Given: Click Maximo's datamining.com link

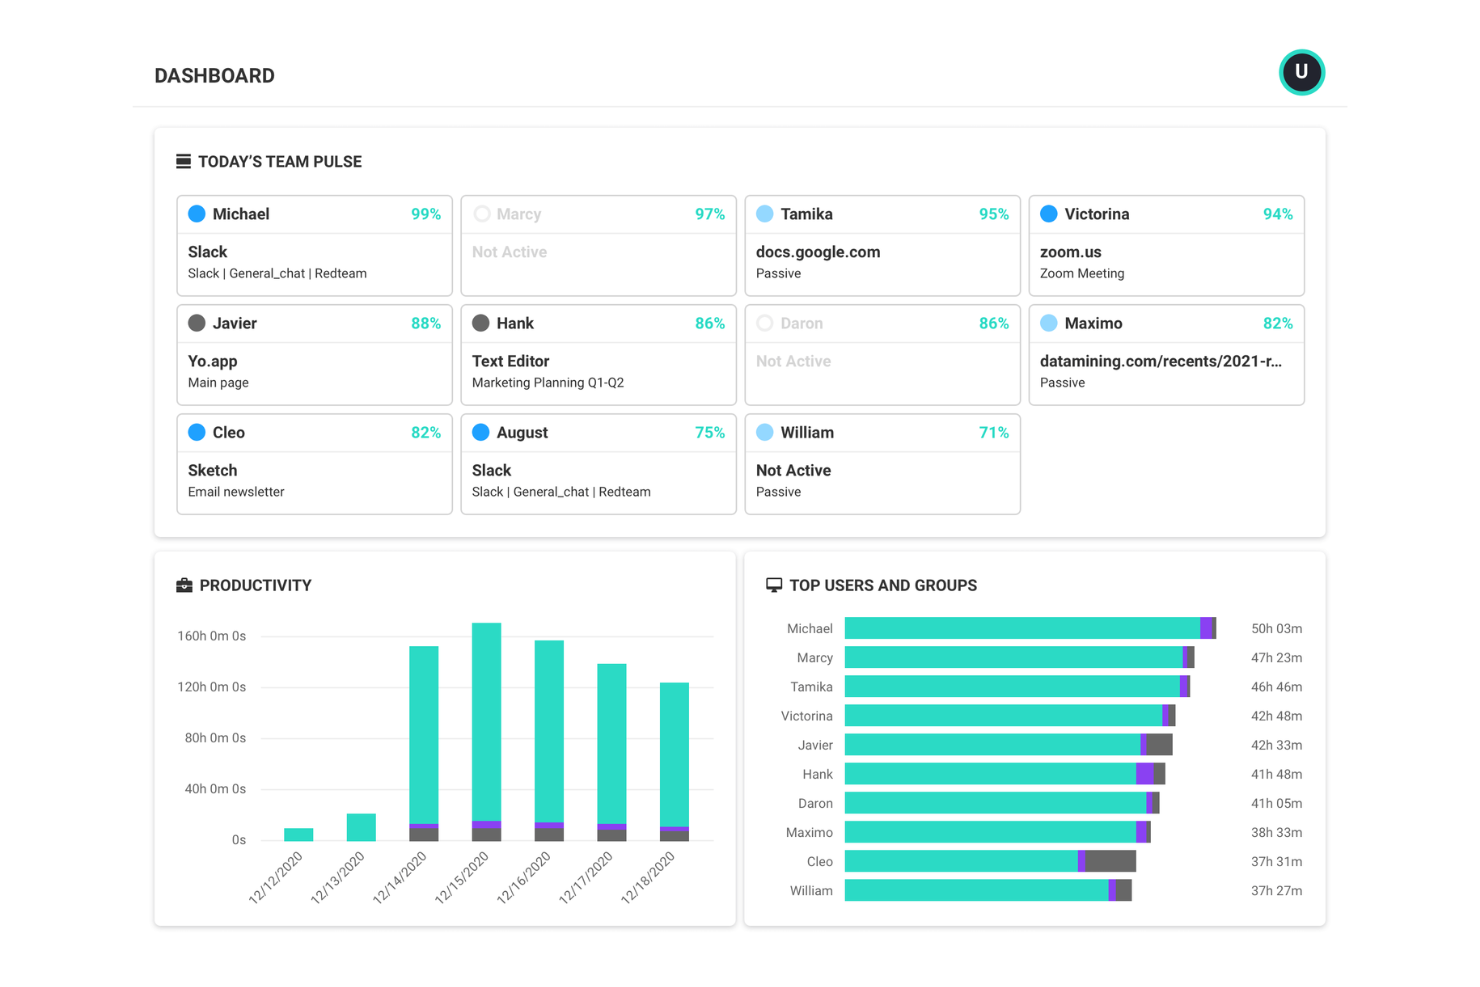Looking at the screenshot, I should click(x=1160, y=361).
